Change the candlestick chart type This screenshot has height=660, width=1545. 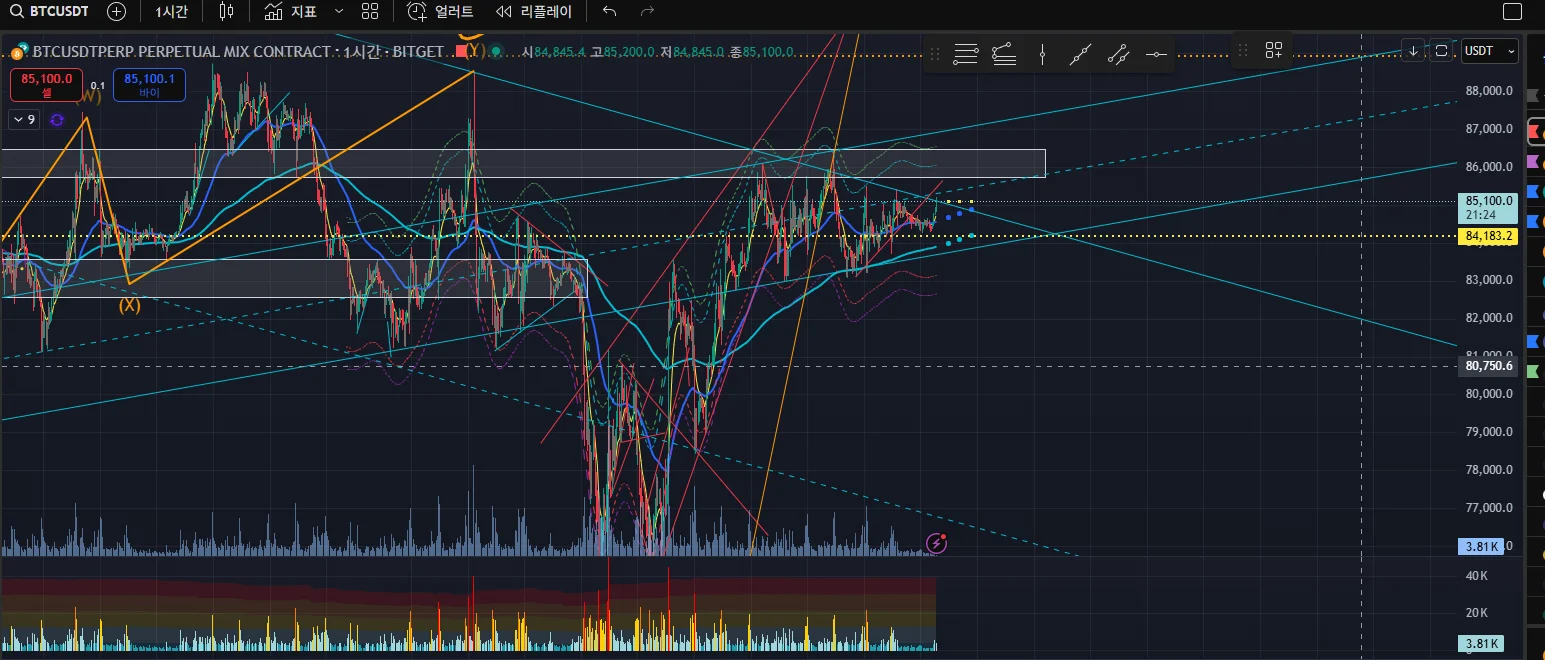227,12
